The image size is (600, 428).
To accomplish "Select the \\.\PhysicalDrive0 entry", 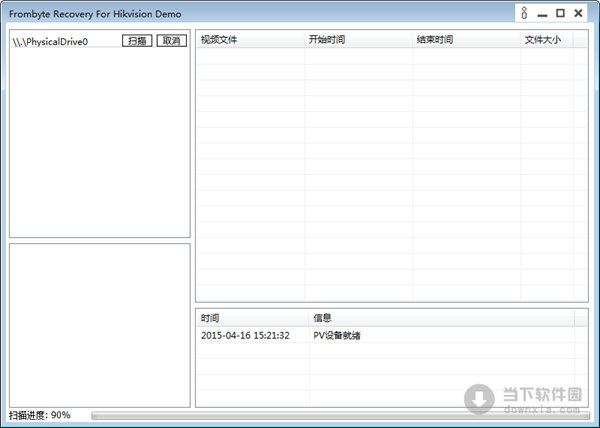I will pyautogui.click(x=50, y=42).
